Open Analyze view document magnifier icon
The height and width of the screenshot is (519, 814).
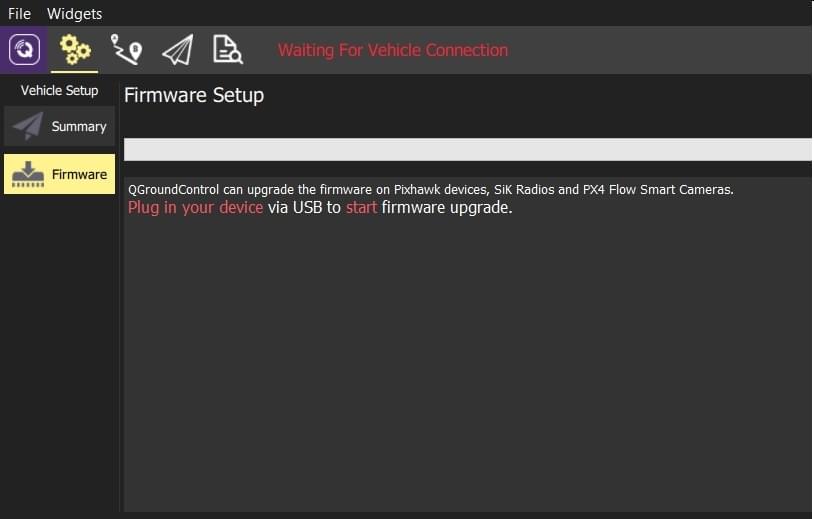[227, 50]
